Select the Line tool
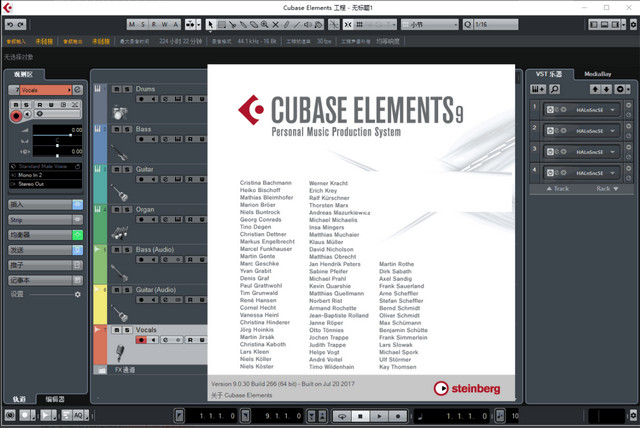Screen dimensions: 640x428 [297, 25]
